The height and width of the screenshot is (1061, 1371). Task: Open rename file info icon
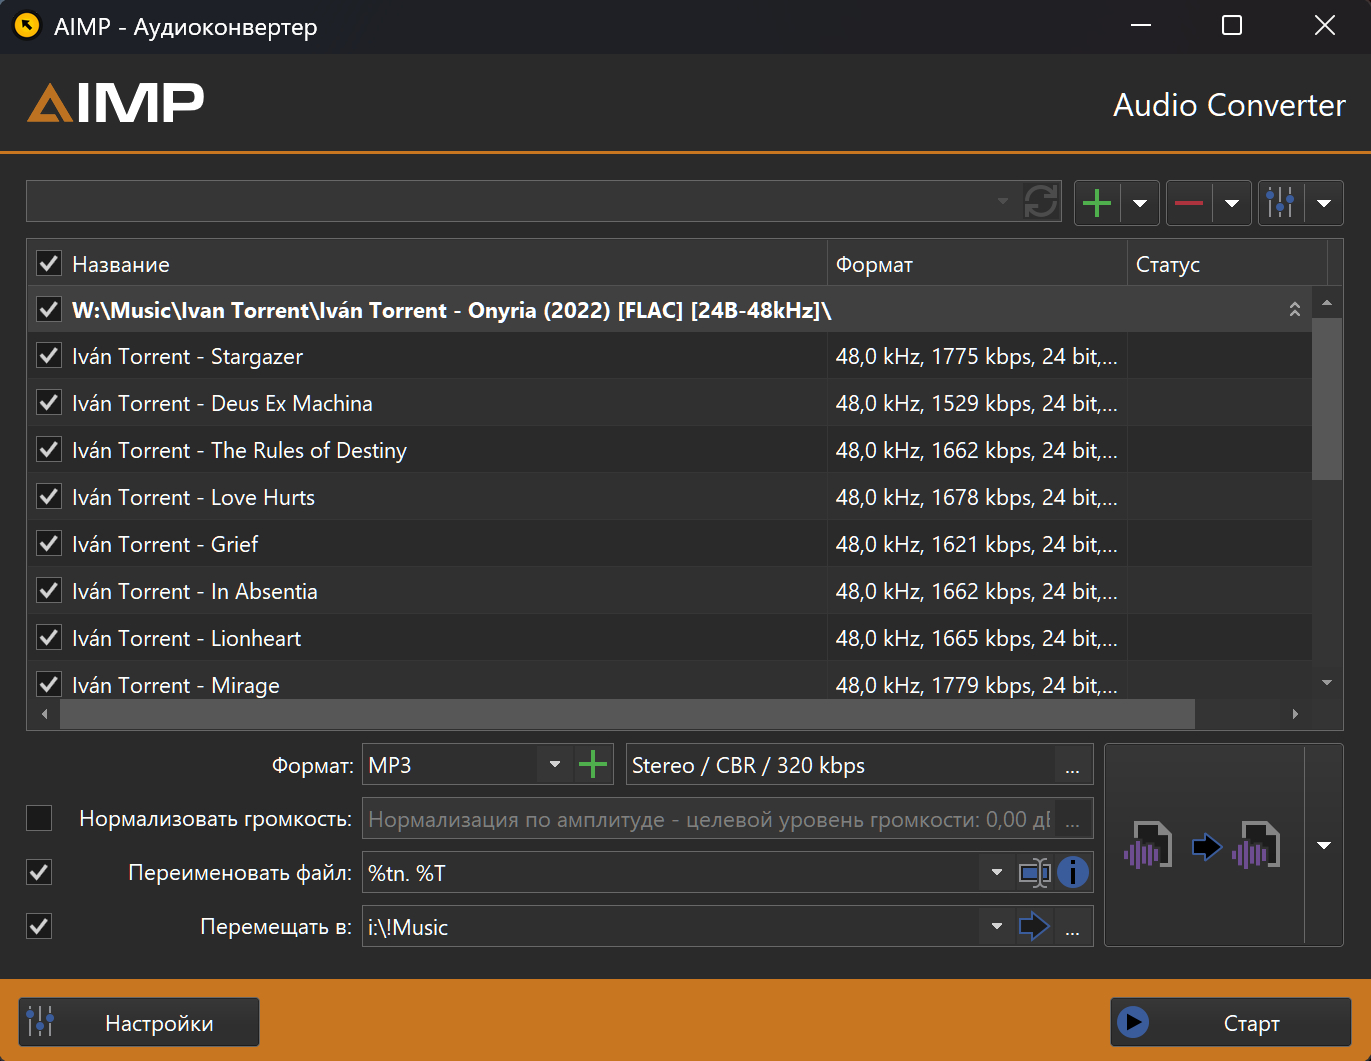(1073, 873)
